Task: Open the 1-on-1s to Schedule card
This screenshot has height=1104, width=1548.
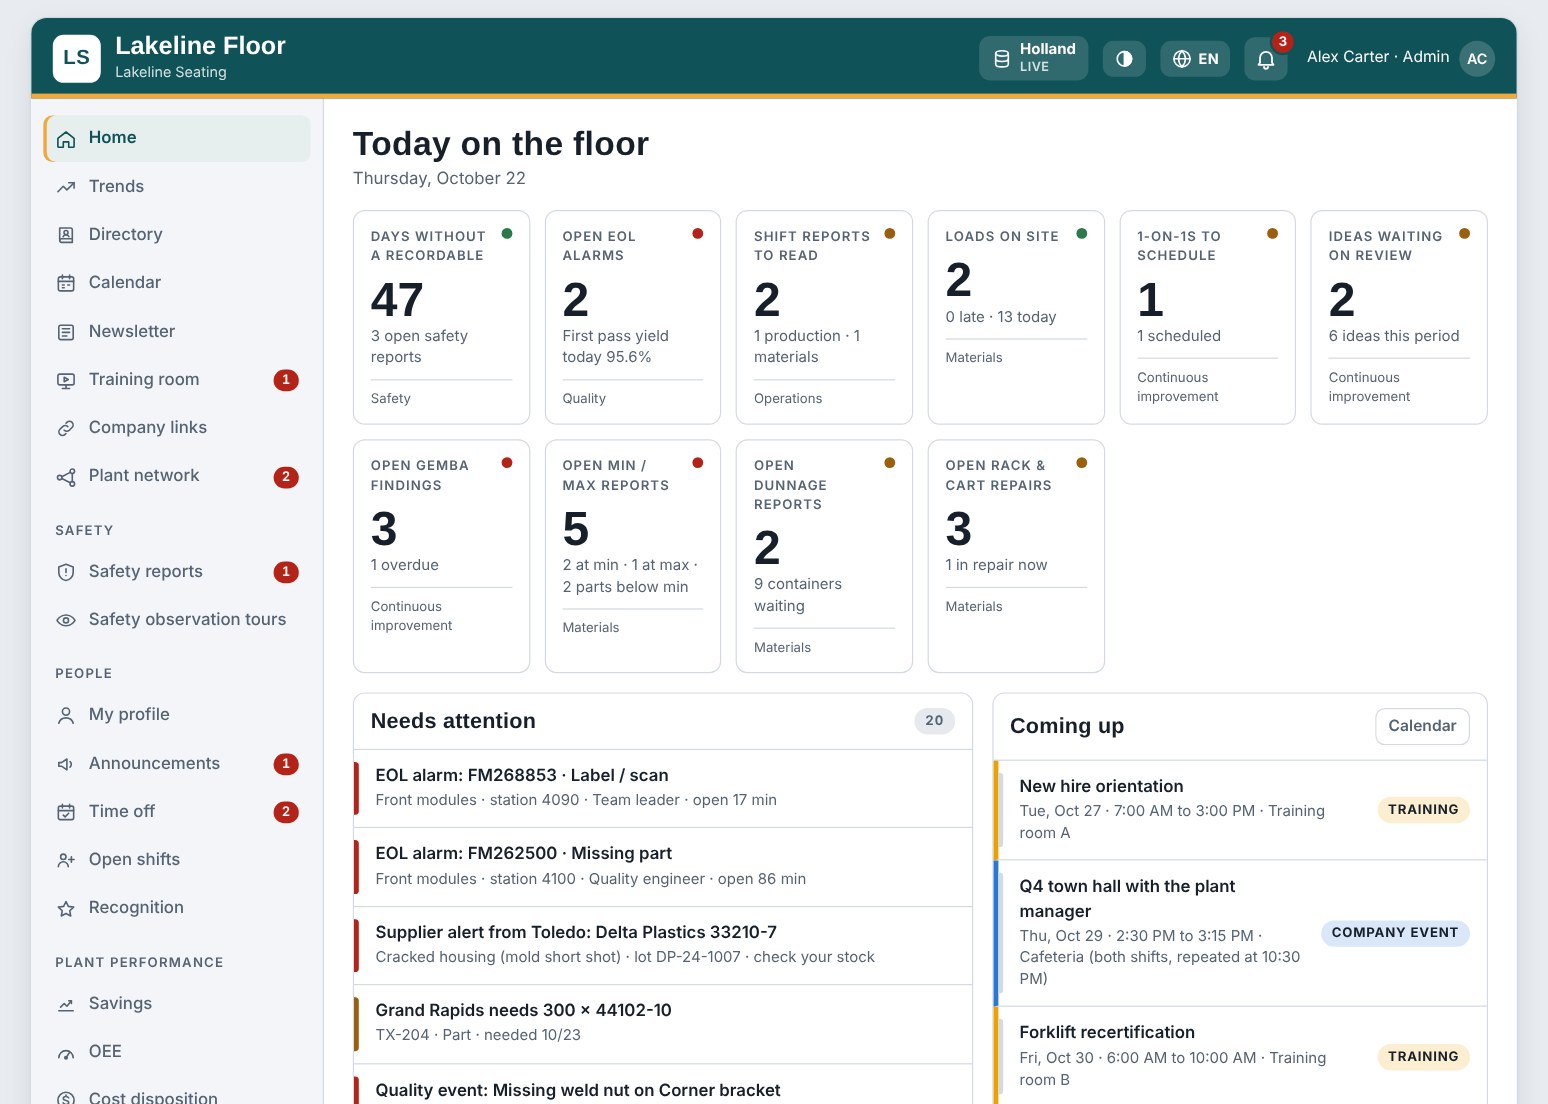Action: [1208, 317]
